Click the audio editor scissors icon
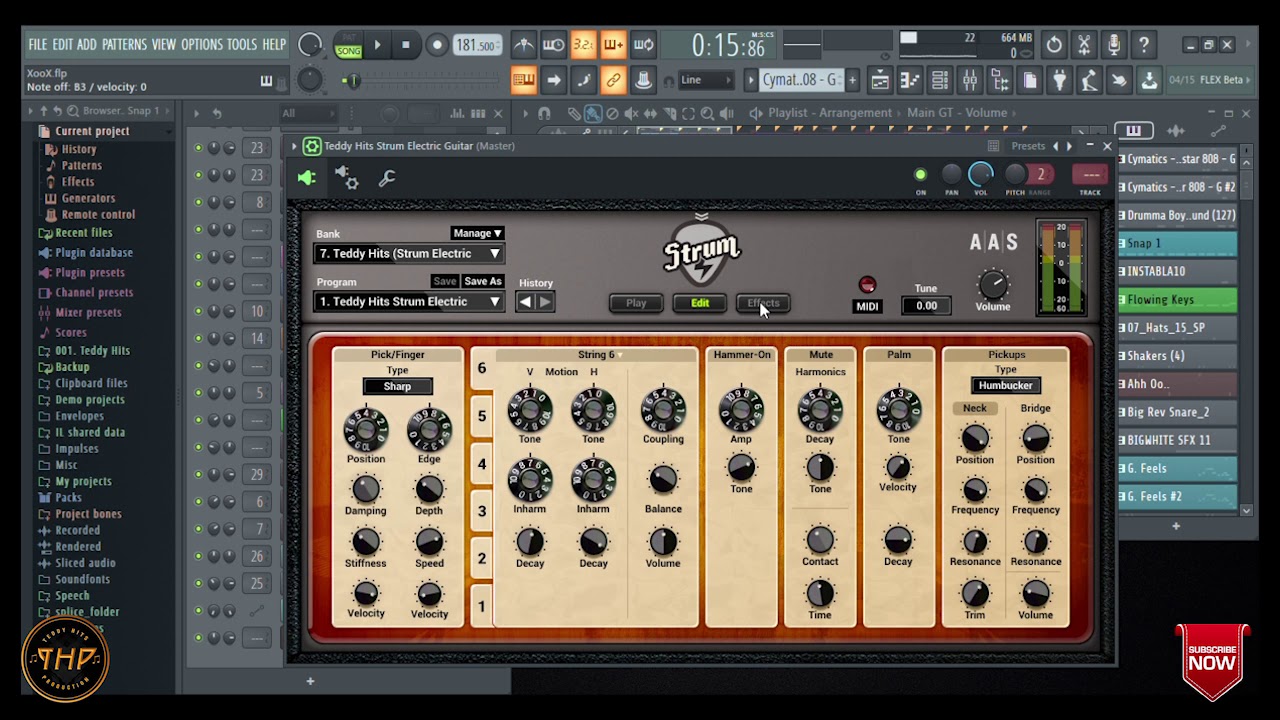This screenshot has width=1280, height=720. (x=1084, y=45)
